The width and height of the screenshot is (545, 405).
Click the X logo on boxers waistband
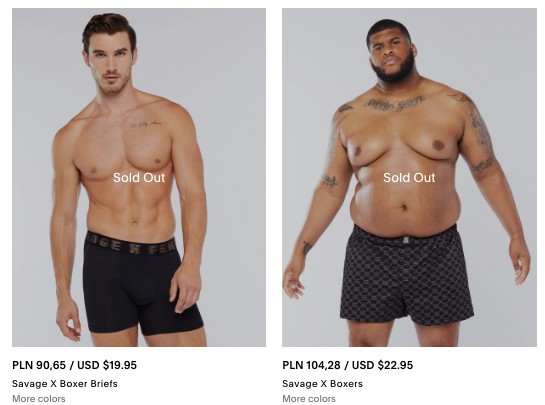405,240
